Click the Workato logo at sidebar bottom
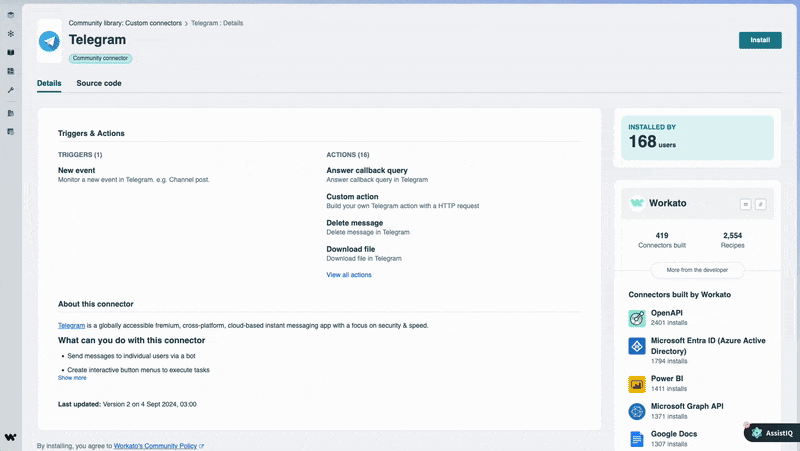Image resolution: width=800 pixels, height=451 pixels. [10, 437]
